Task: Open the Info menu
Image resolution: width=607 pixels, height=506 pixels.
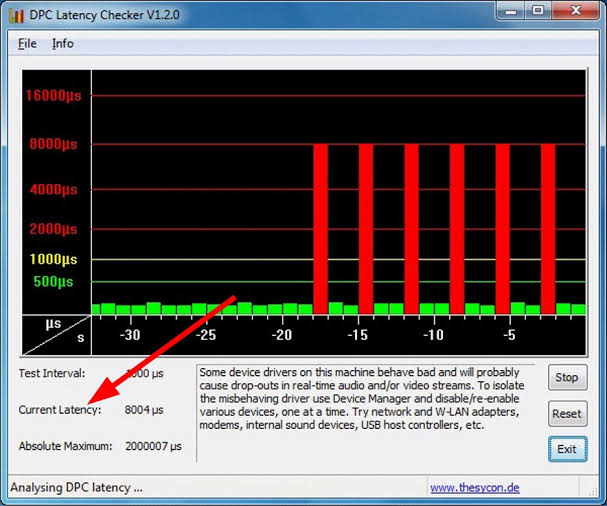Action: [x=63, y=43]
